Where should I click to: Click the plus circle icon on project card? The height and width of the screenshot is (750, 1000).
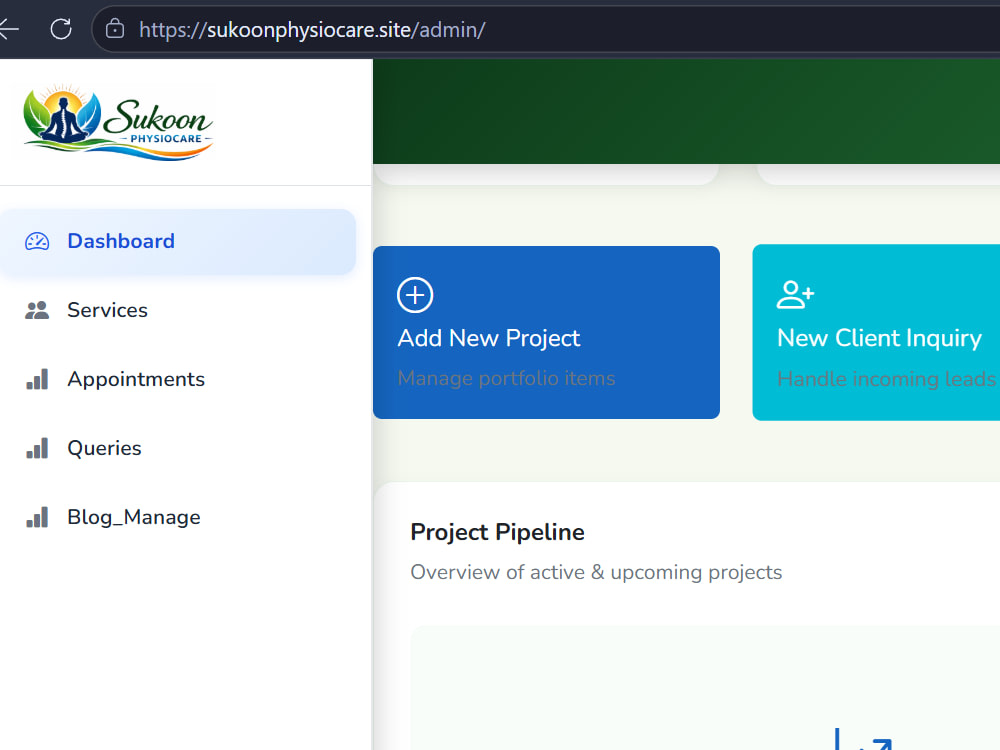click(415, 295)
